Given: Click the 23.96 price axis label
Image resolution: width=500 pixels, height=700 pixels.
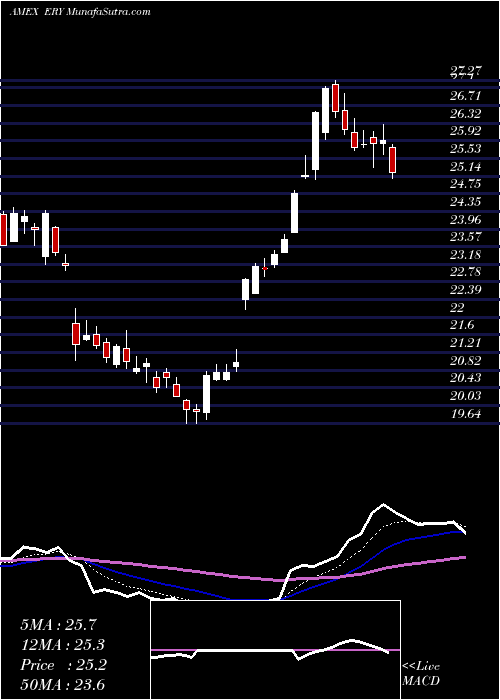Looking at the screenshot, I should [465, 219].
